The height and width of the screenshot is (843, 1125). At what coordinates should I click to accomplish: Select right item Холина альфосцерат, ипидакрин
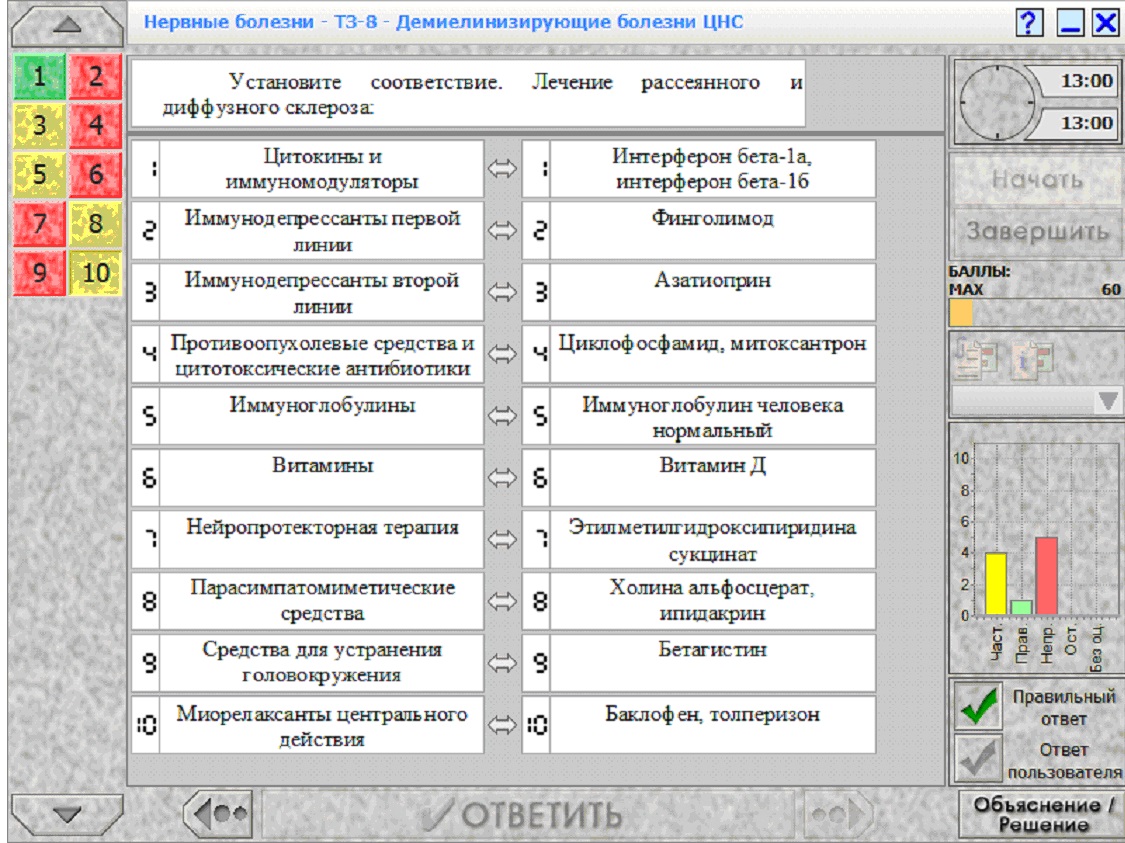pos(712,601)
